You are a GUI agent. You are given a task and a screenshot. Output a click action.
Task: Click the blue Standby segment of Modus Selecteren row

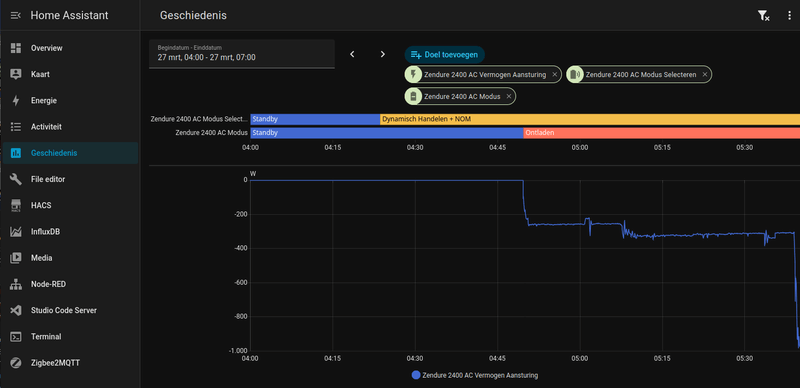(315, 119)
